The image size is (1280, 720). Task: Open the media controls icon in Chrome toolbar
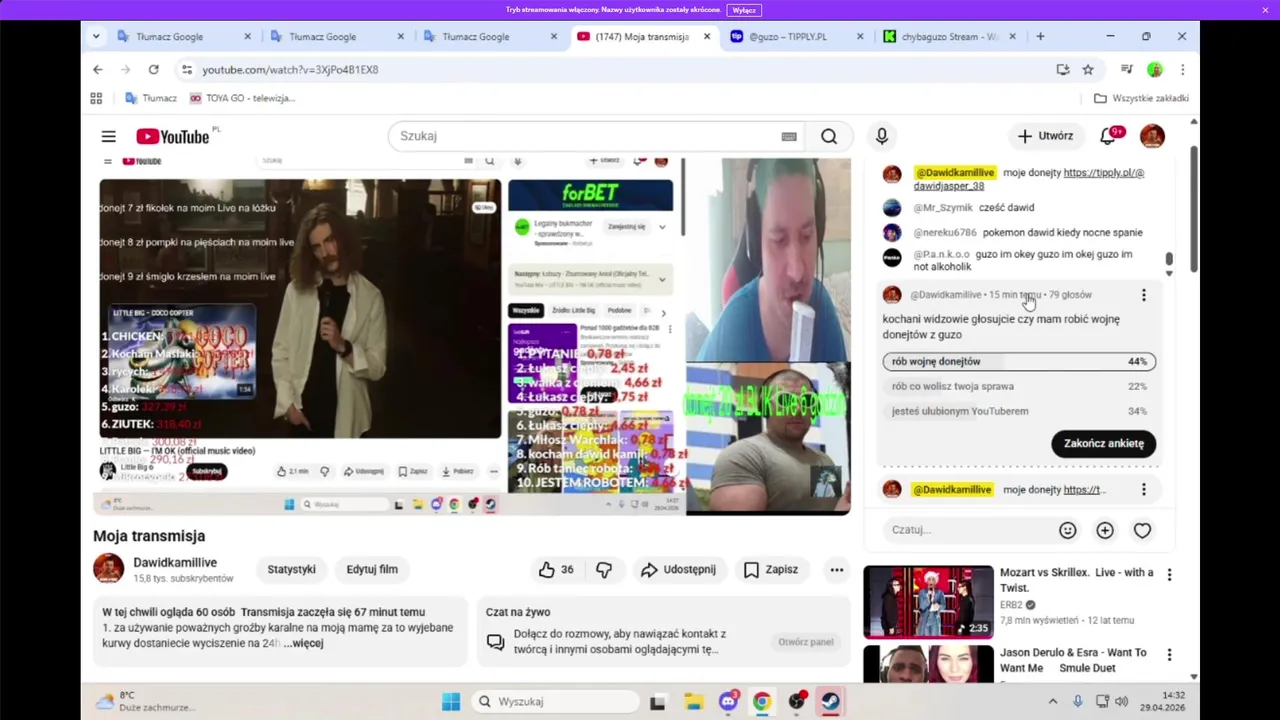1126,69
